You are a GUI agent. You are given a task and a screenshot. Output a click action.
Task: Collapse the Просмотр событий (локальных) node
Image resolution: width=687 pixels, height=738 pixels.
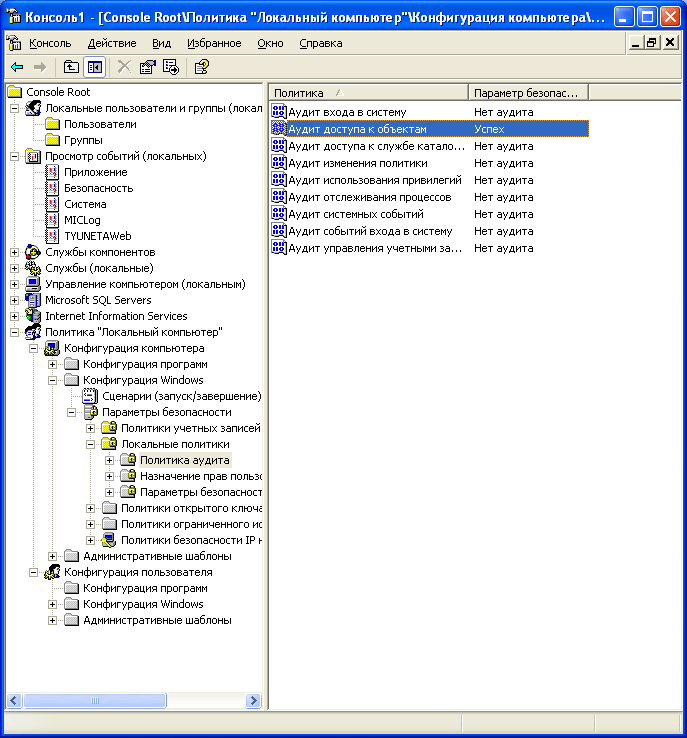coord(15,156)
